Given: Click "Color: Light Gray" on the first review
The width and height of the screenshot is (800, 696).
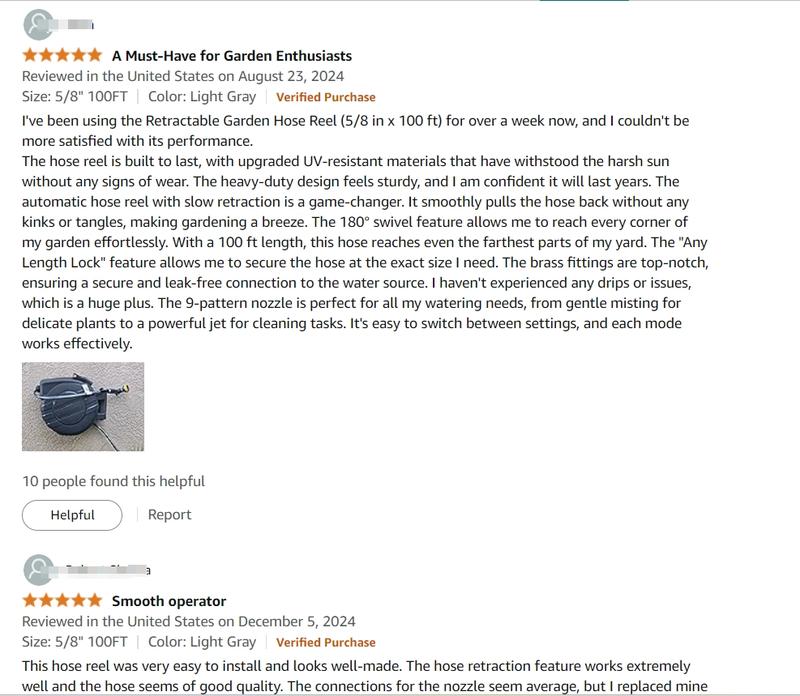Looking at the screenshot, I should coord(202,97).
